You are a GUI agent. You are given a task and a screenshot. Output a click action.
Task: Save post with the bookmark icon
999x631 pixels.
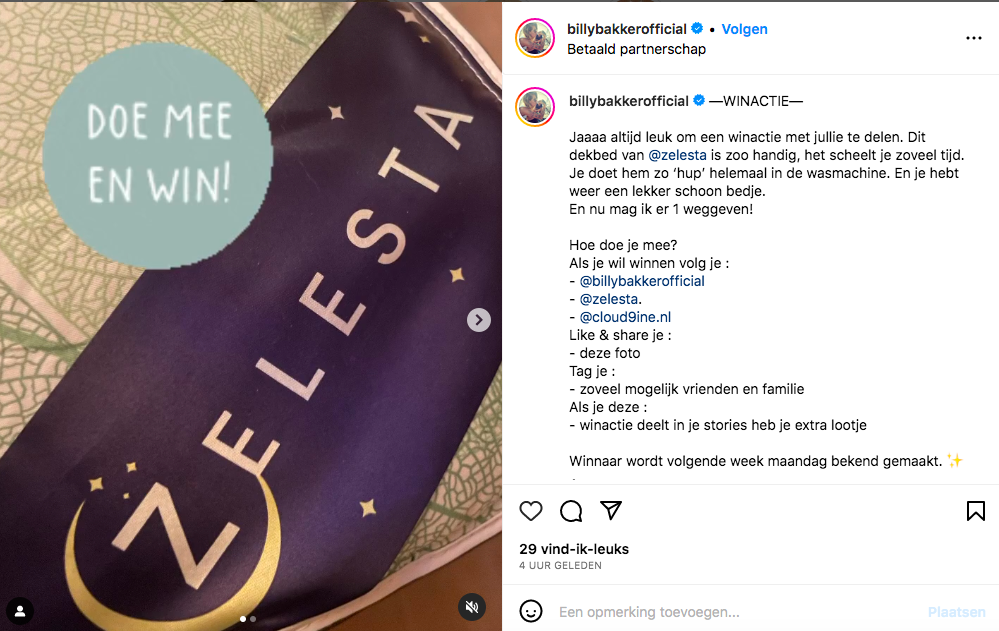pyautogui.click(x=975, y=511)
